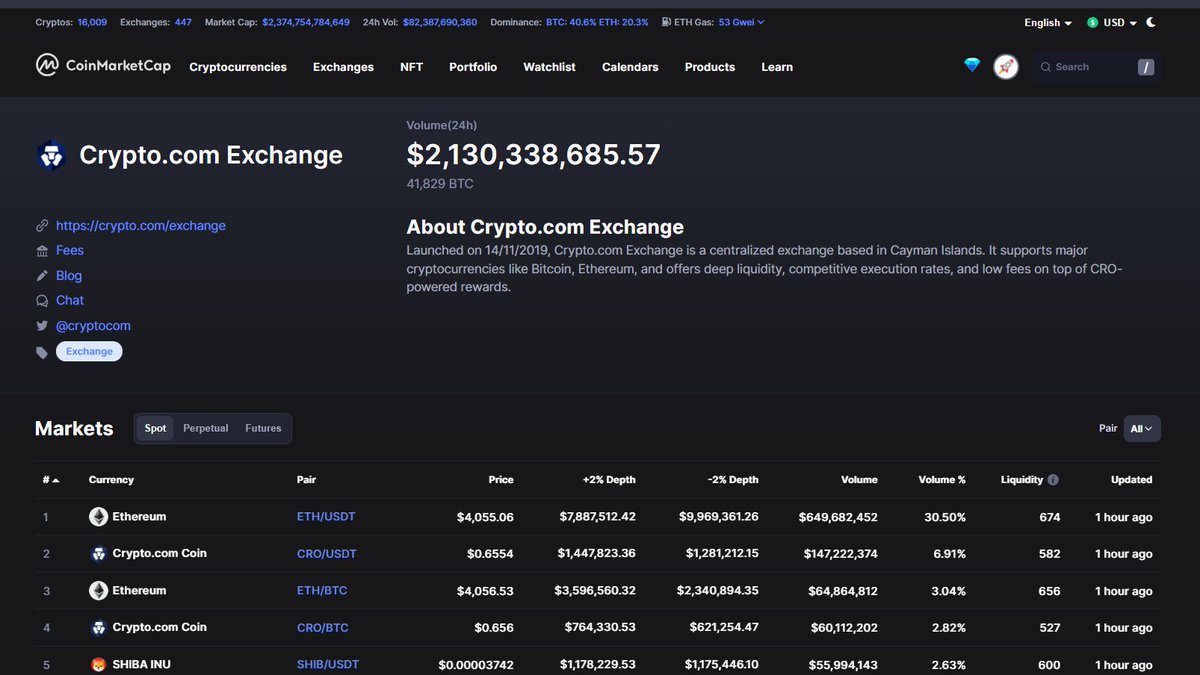Screen dimensions: 1200x675
Task: Click the SHIBA INU coin icon
Action: coord(98,665)
